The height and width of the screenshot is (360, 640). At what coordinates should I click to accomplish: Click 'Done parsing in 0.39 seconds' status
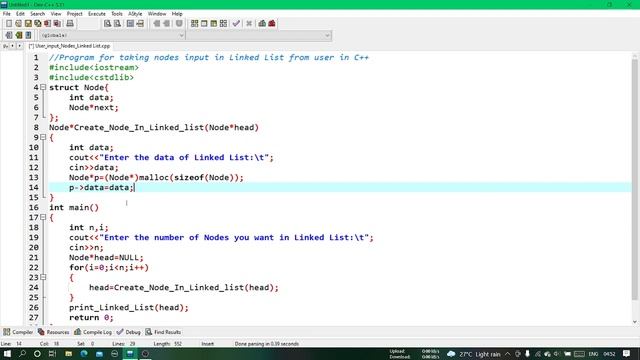[x=267, y=344]
